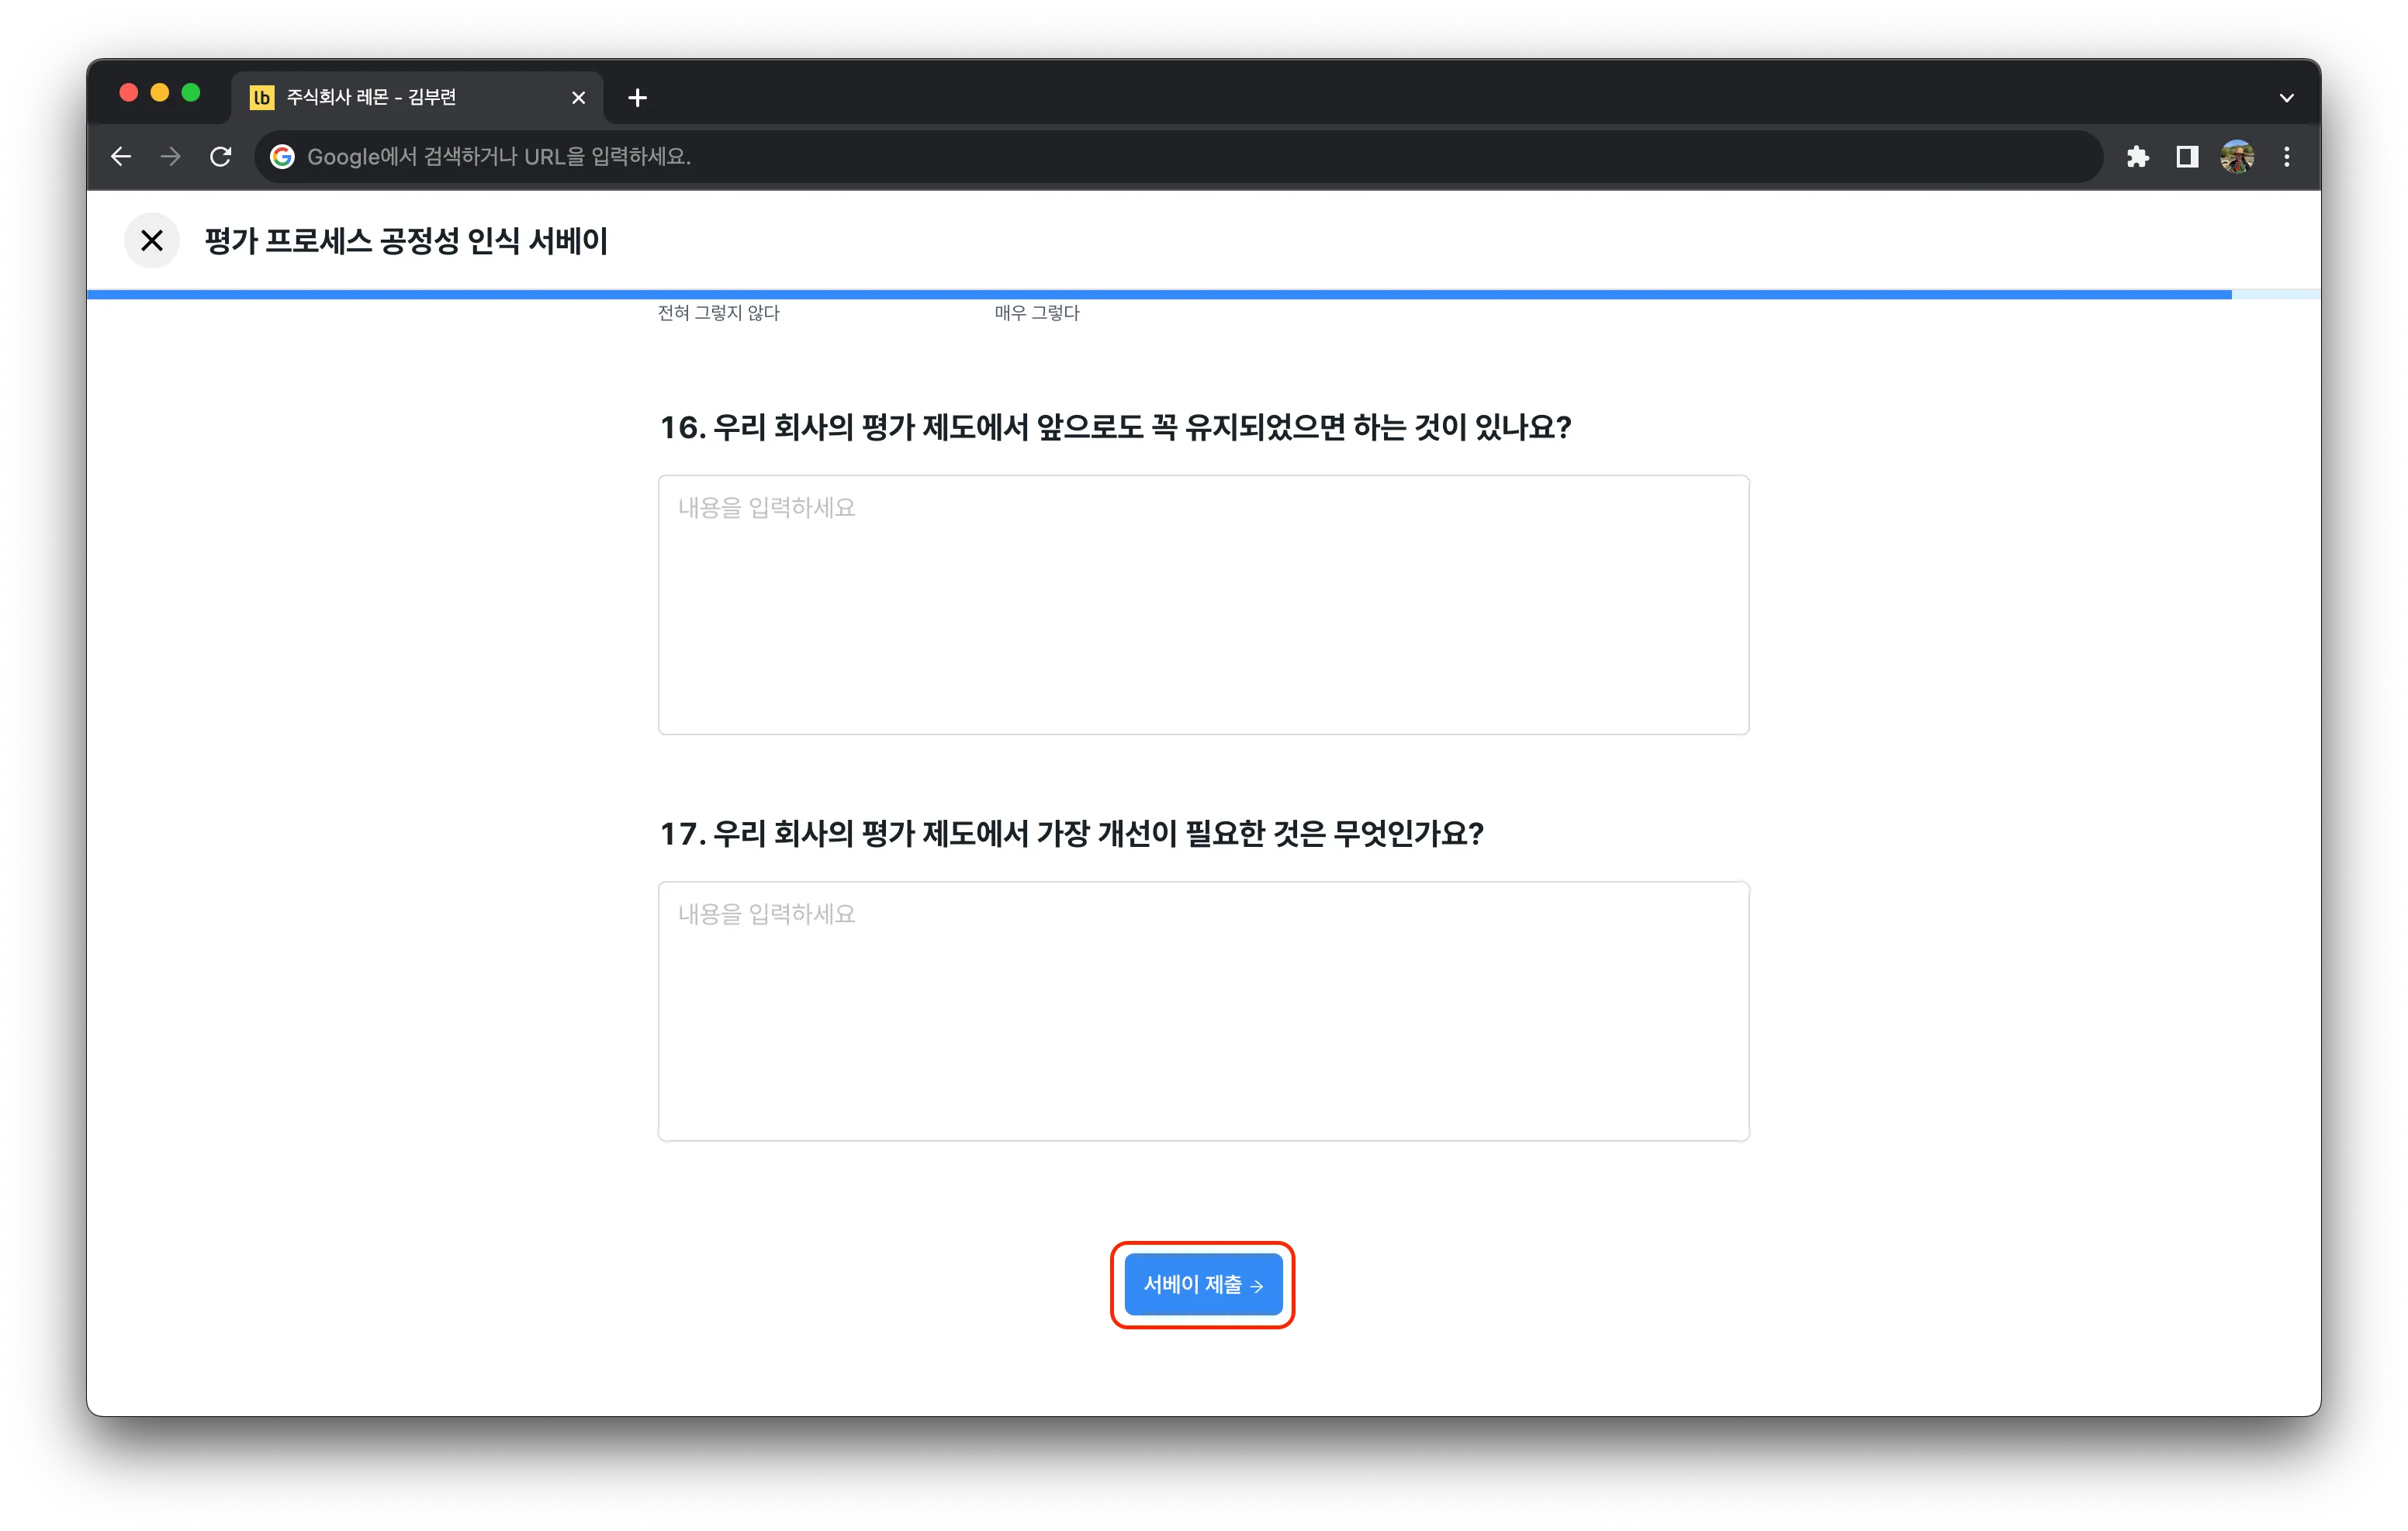
Task: Submit survey with 서베이 제출 button
Action: [1203, 1284]
